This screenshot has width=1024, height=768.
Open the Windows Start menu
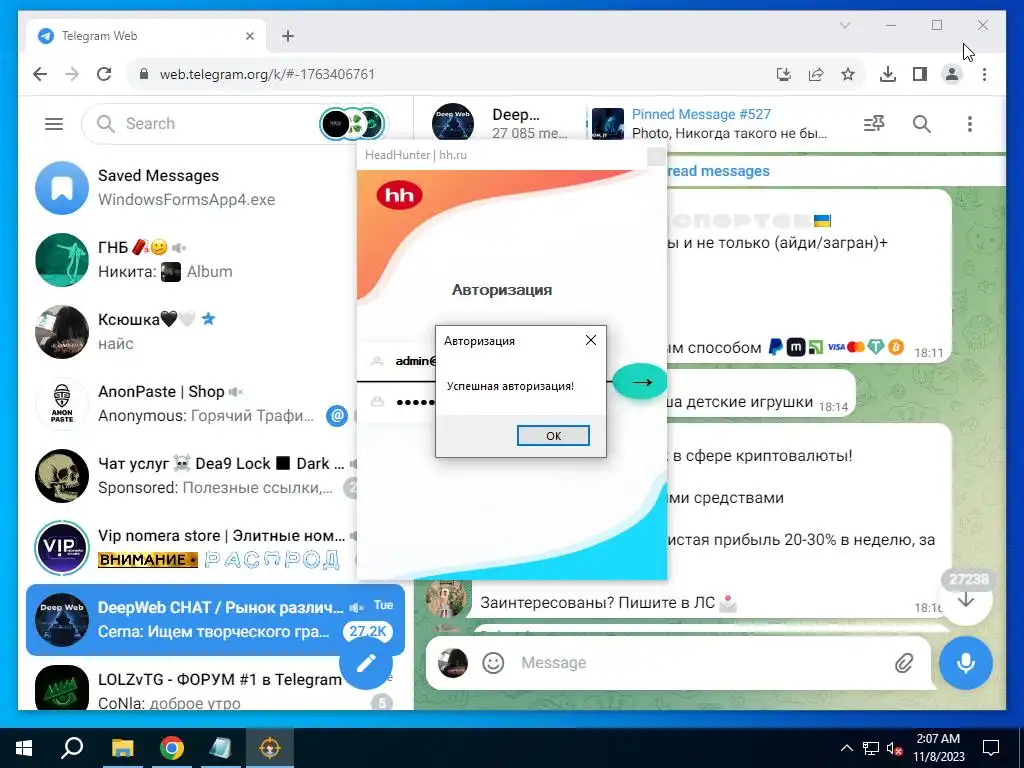[x=24, y=748]
